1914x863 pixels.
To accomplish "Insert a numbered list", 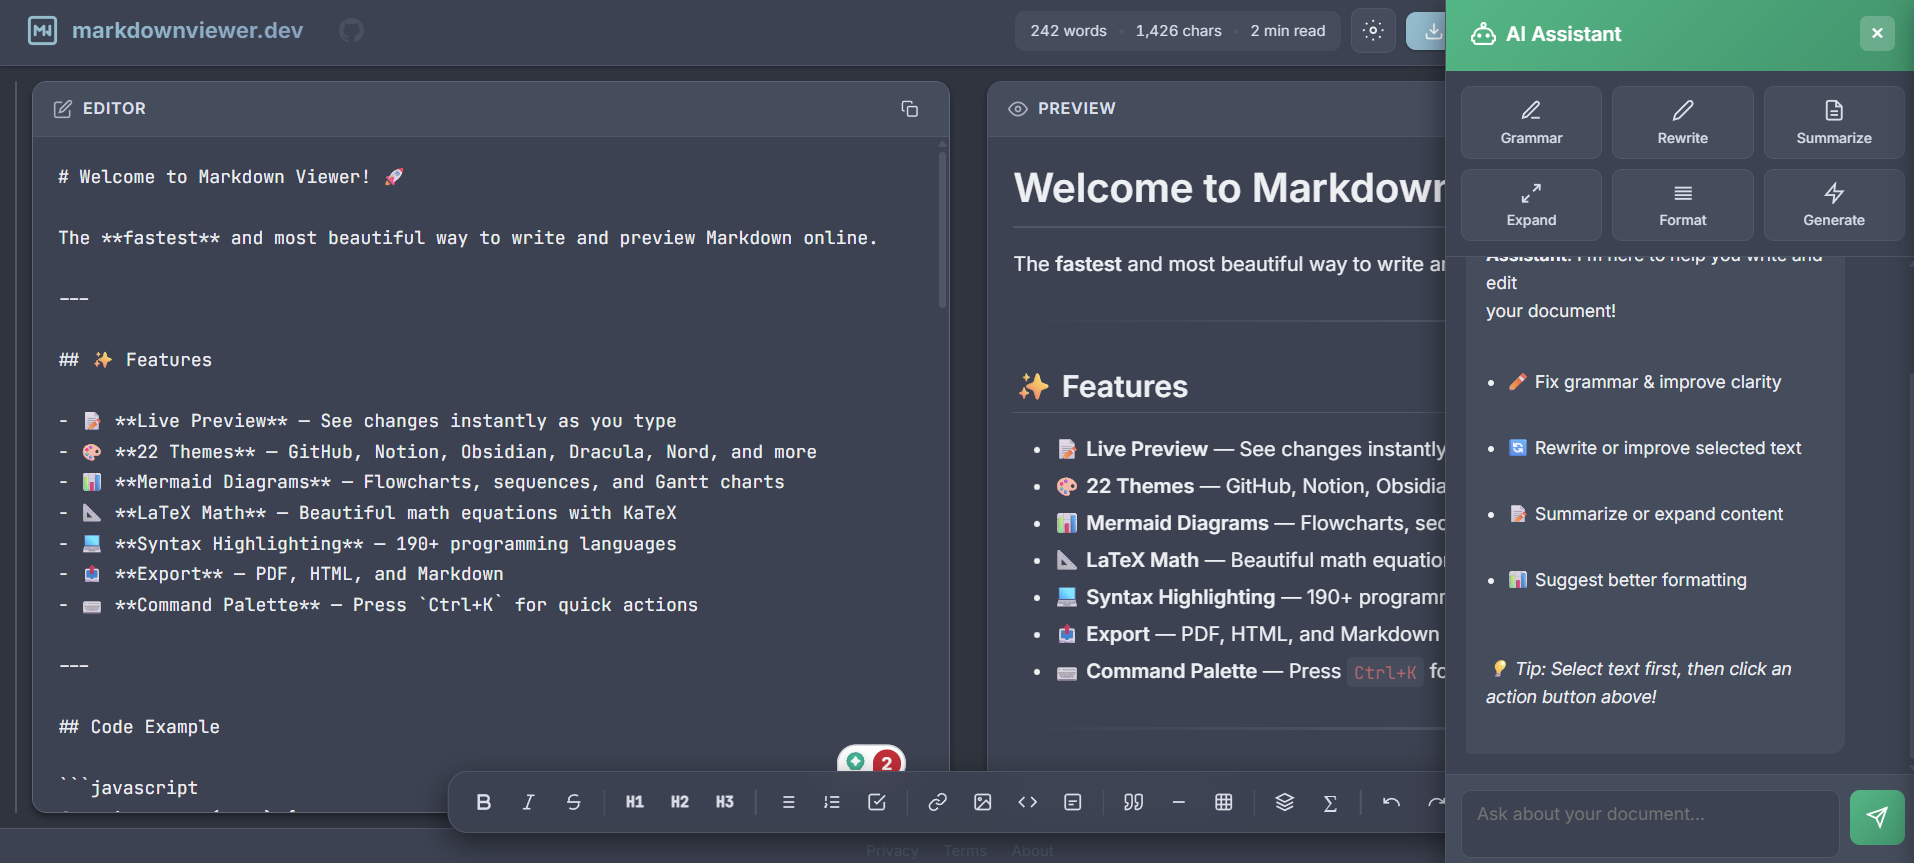I will click(832, 802).
